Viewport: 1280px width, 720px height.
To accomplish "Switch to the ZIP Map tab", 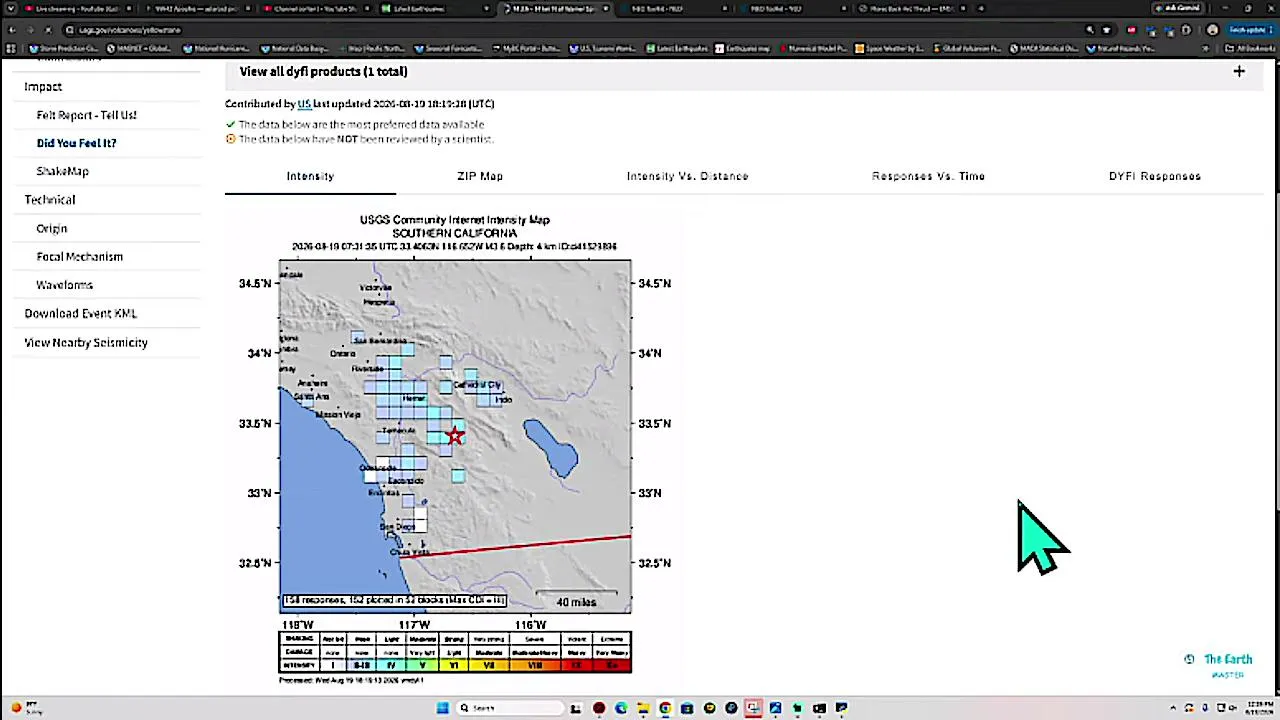I will coord(480,176).
